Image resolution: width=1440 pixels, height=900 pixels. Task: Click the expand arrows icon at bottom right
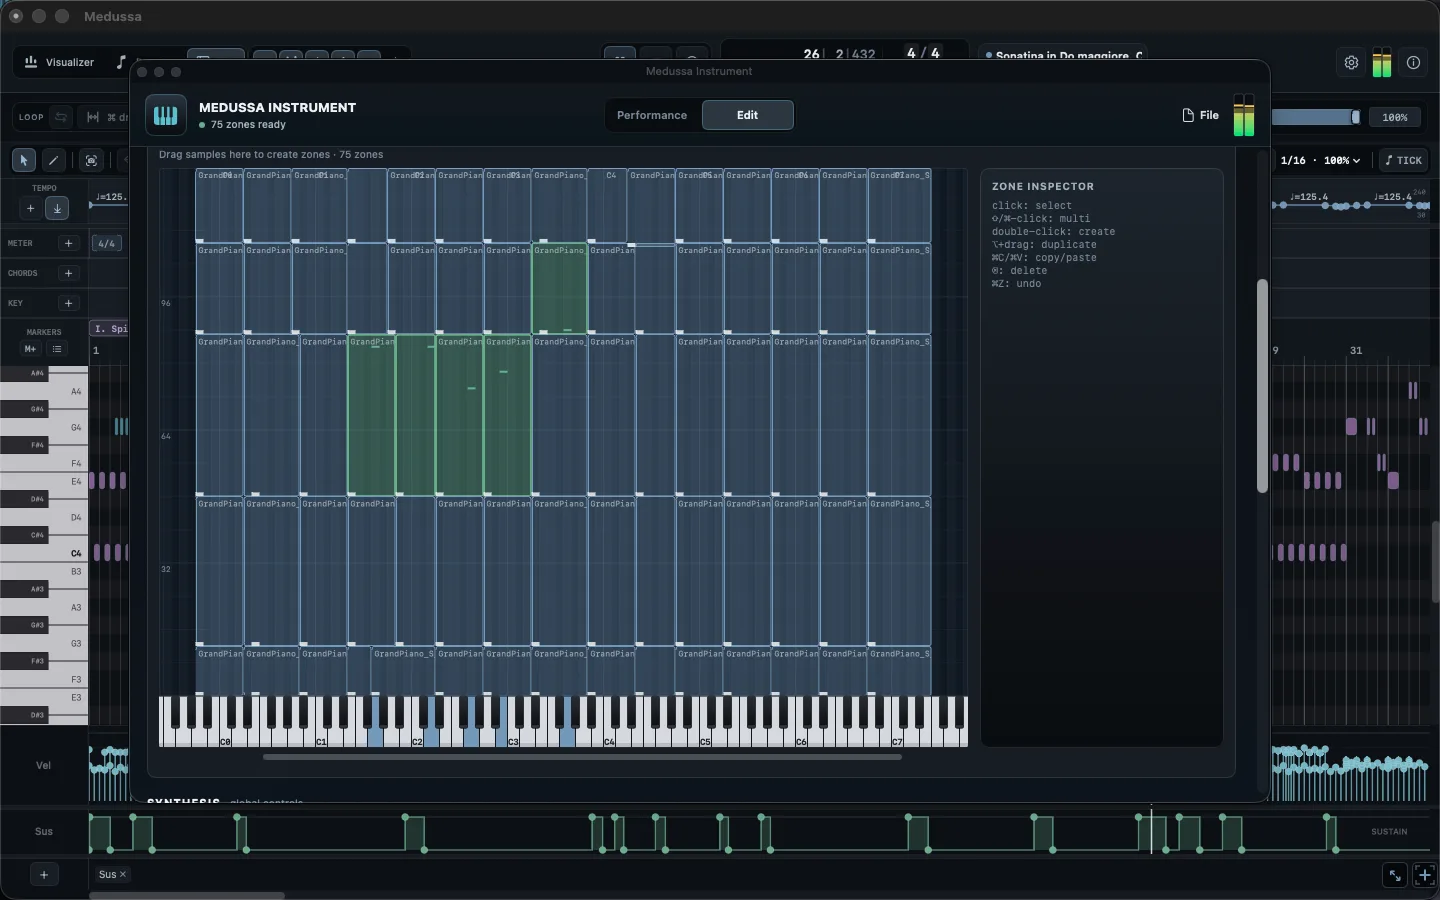(x=1395, y=875)
